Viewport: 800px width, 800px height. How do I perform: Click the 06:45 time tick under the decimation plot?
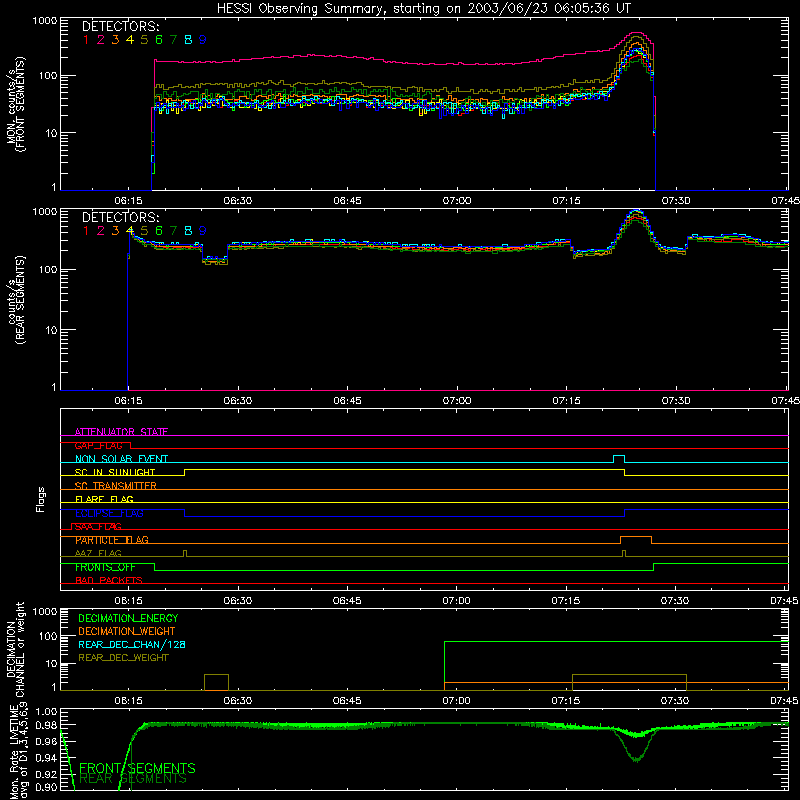(347, 701)
